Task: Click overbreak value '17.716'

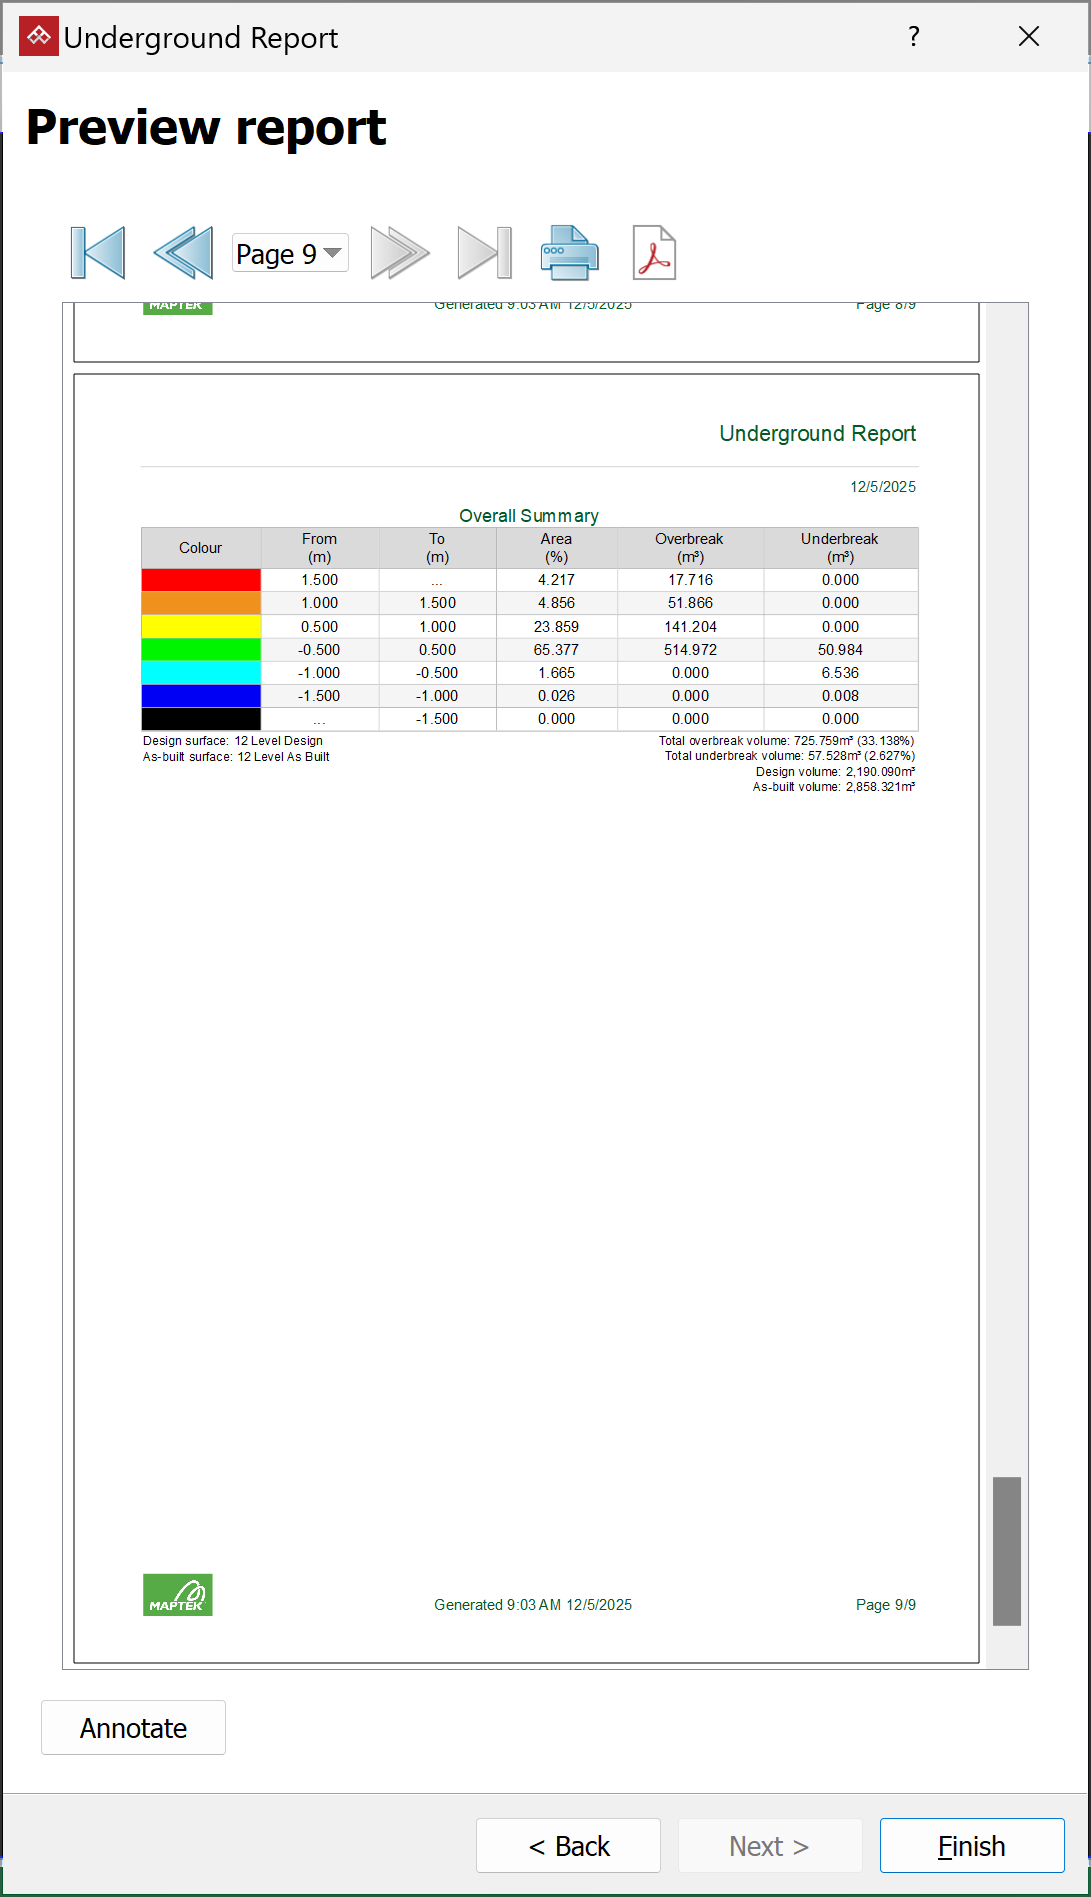Action: 691,580
